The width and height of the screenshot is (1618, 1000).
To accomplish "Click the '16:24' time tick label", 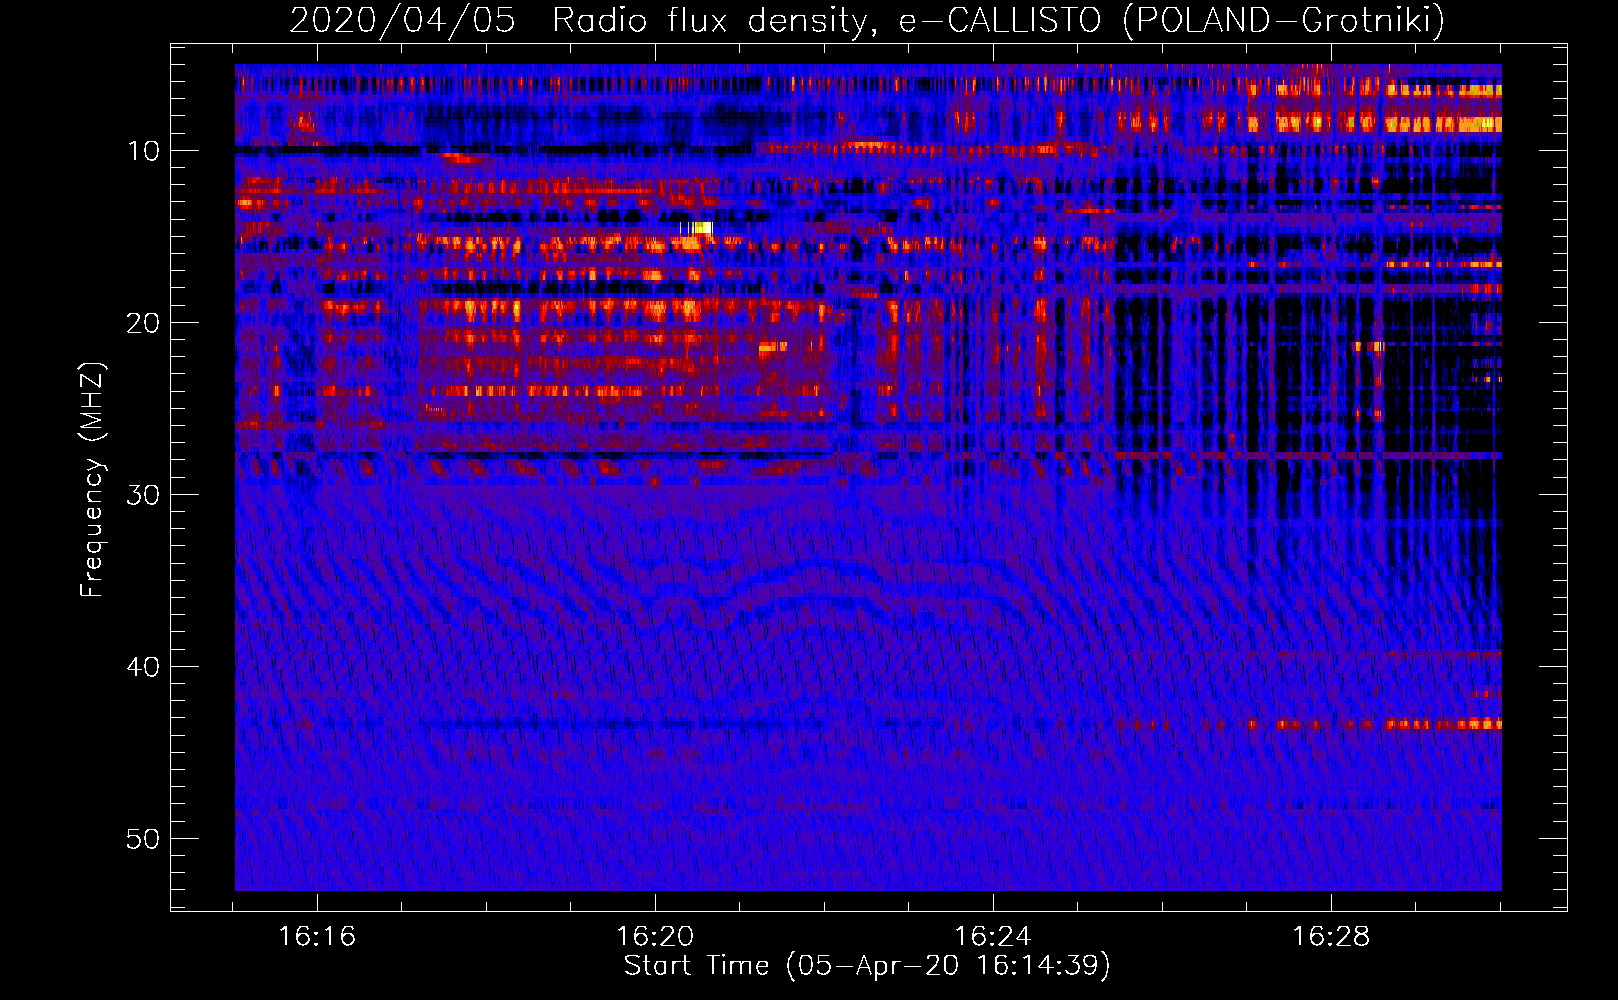I will pos(993,937).
